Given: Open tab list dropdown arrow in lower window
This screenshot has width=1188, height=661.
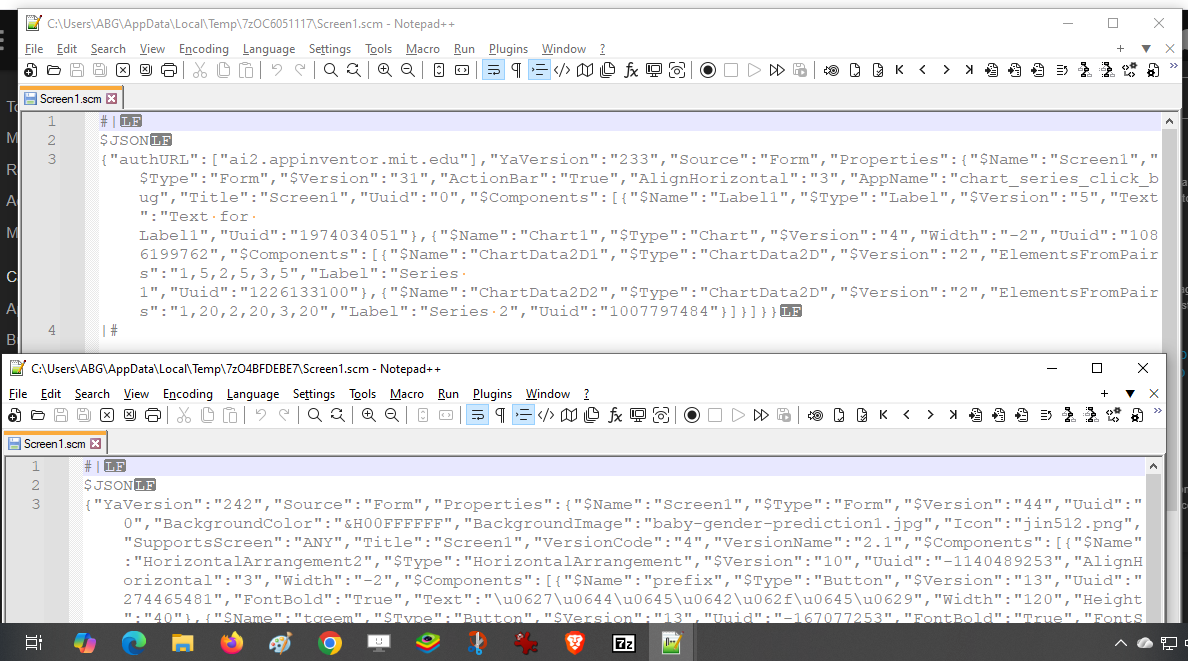Looking at the screenshot, I should pyautogui.click(x=1130, y=393).
